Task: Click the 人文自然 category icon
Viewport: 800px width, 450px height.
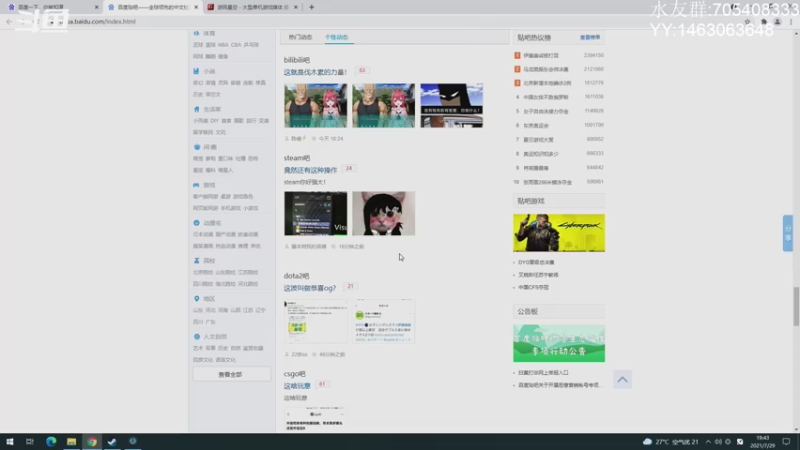Action: pyautogui.click(x=196, y=337)
